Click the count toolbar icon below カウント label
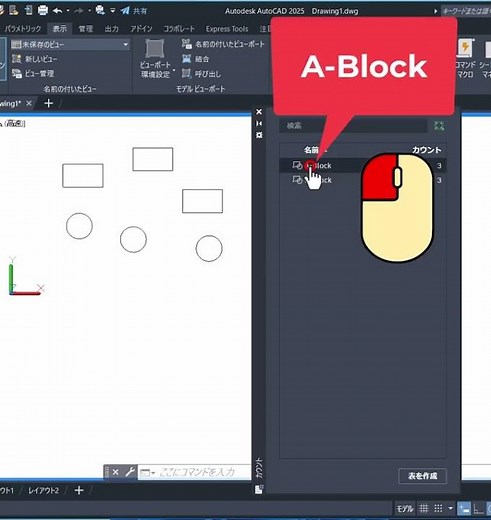 click(259, 489)
